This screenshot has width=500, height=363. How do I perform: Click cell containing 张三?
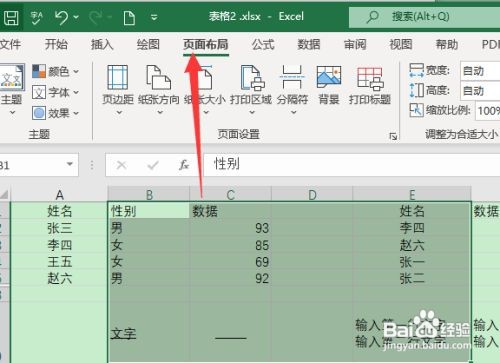[59, 228]
